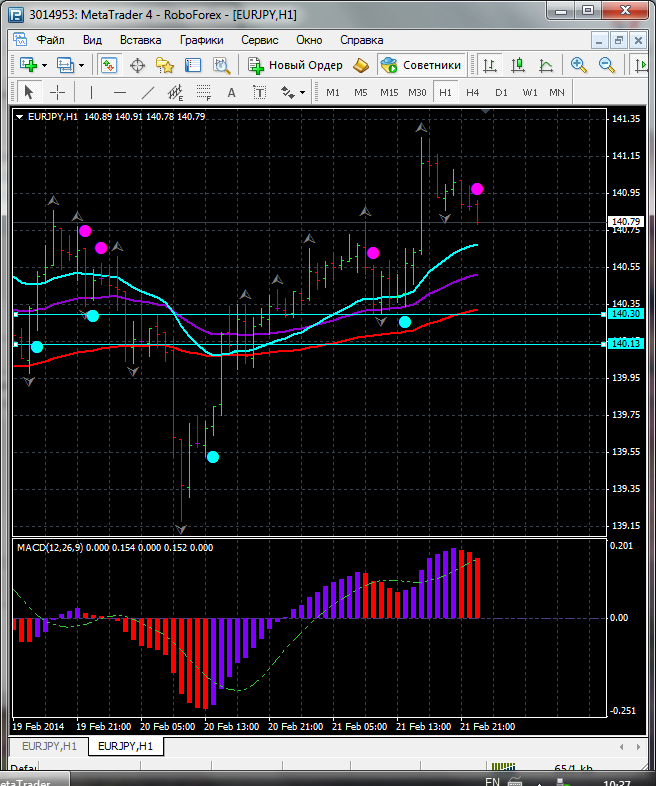Restore the inner chart window
Image resolution: width=656 pixels, height=786 pixels.
coord(619,40)
